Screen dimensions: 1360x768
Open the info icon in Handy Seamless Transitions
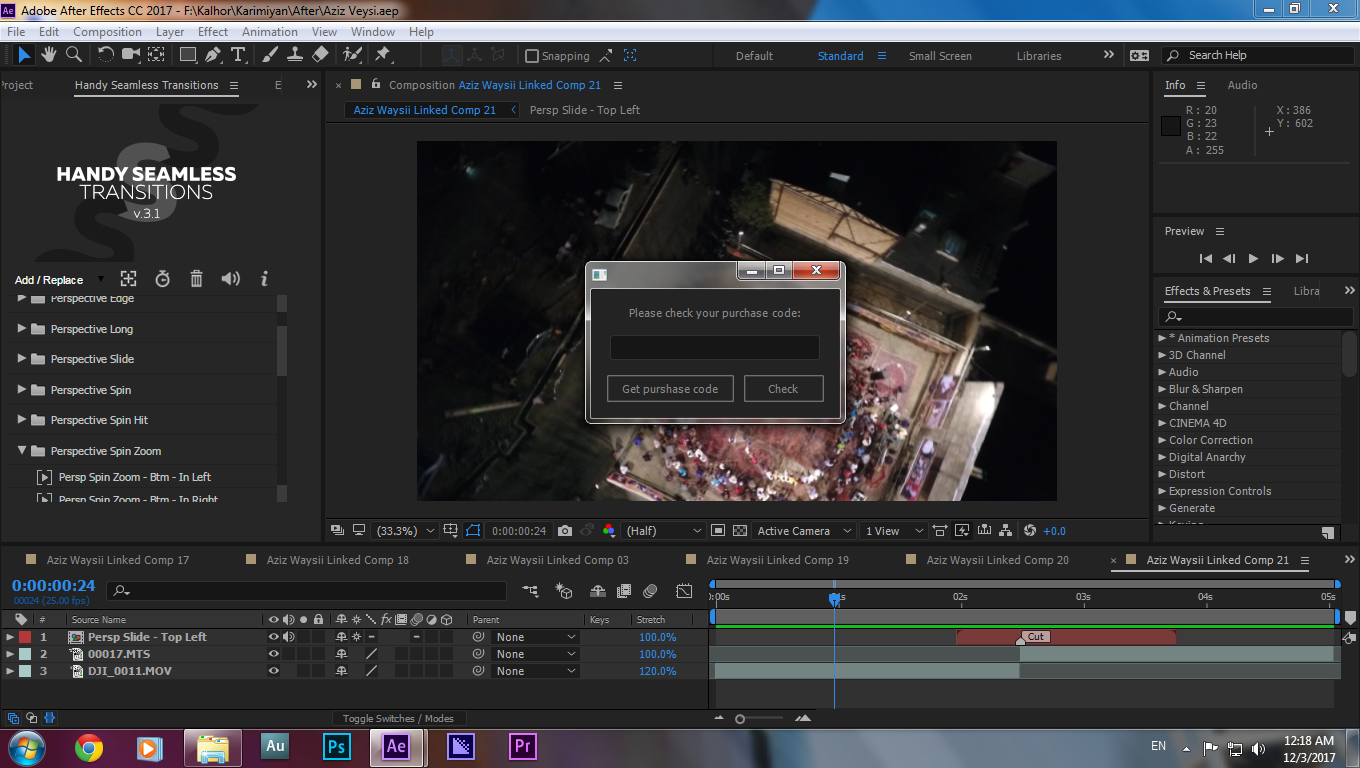265,279
